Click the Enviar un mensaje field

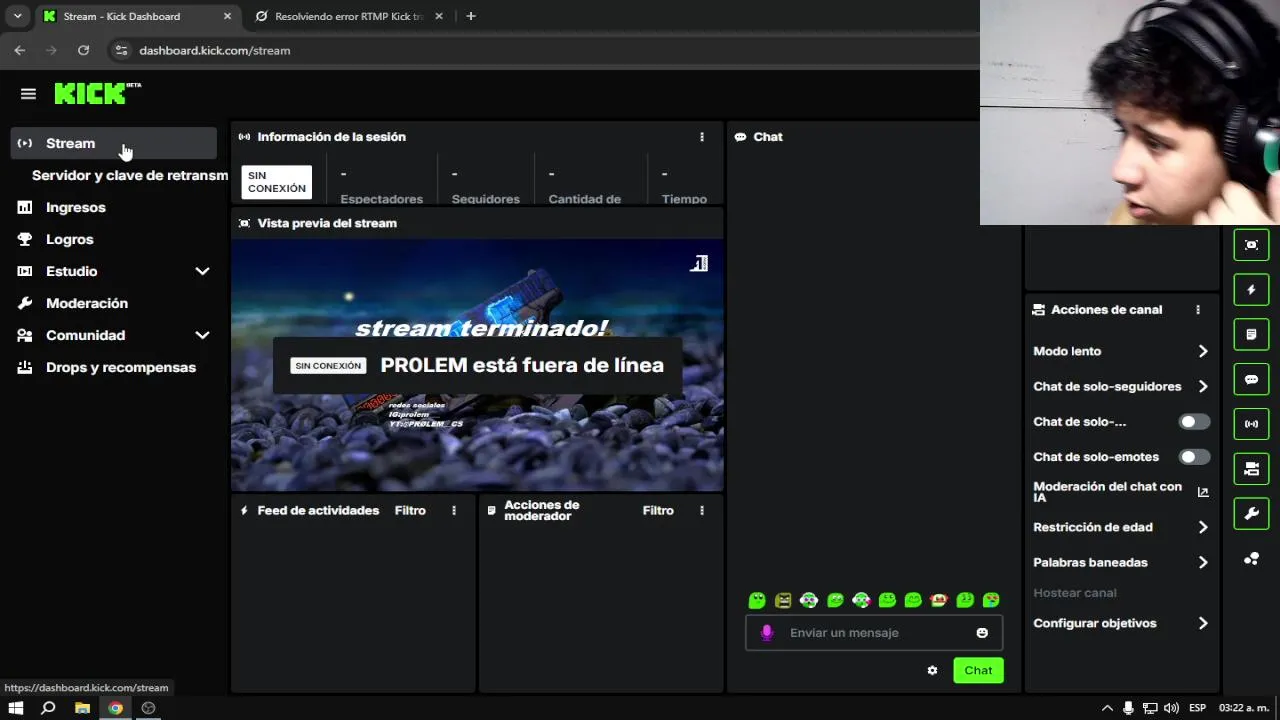875,632
